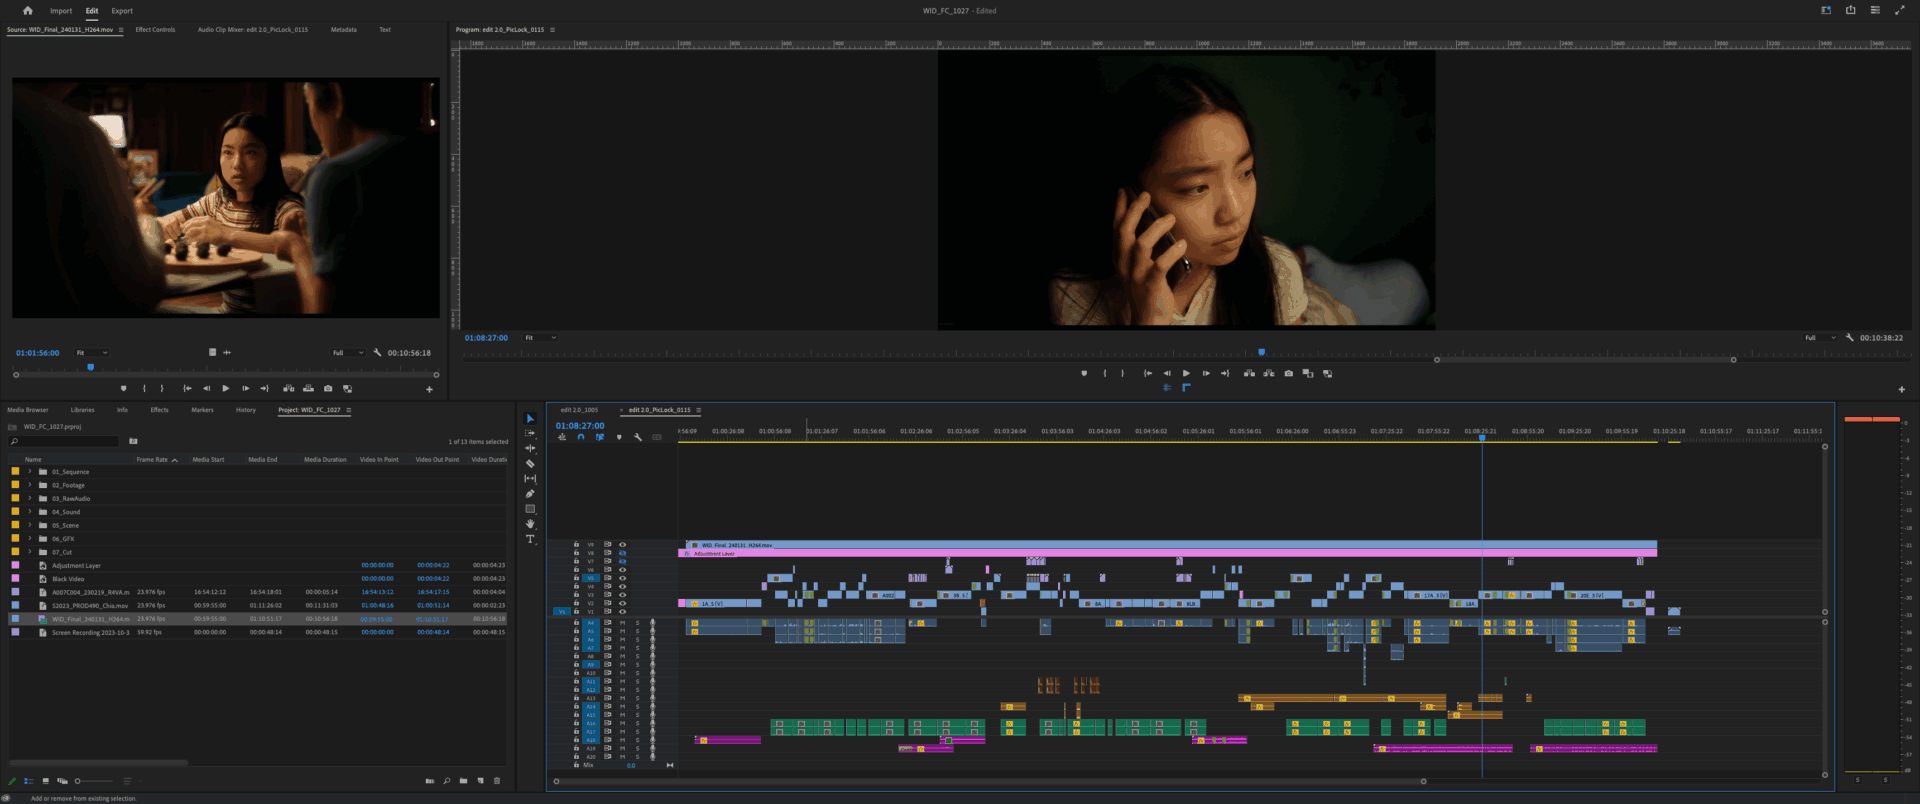Choose the Pen tool
1920x804 pixels.
click(530, 494)
